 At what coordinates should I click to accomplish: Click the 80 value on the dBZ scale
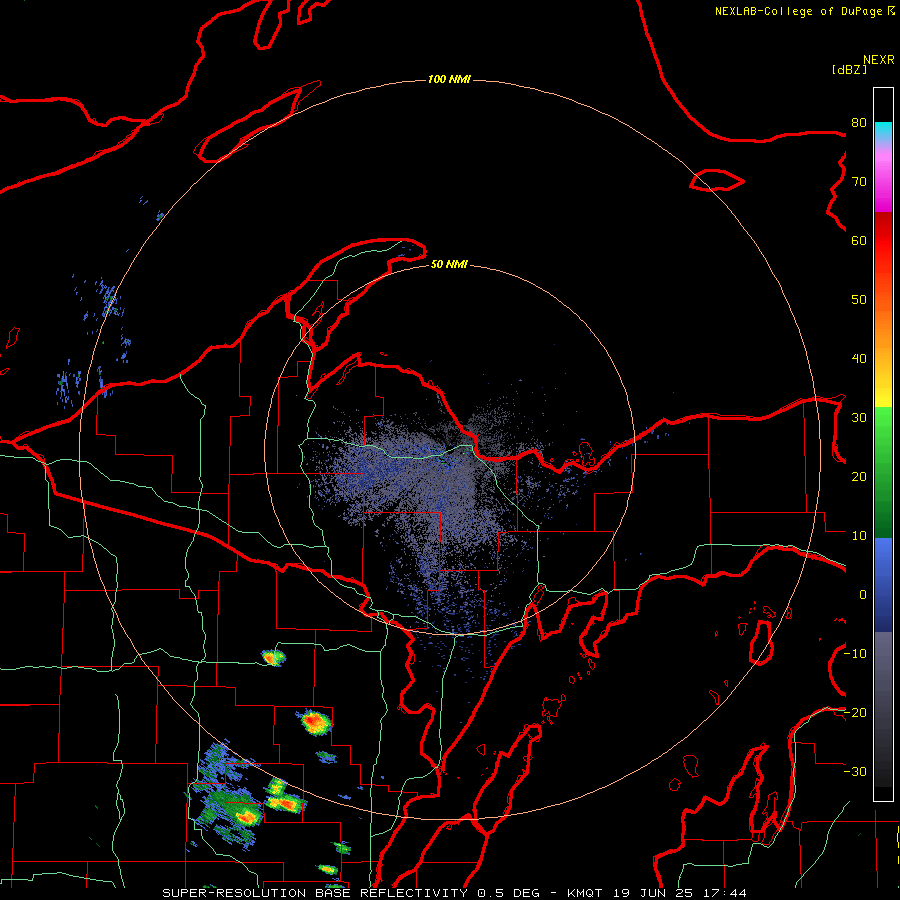click(x=859, y=123)
